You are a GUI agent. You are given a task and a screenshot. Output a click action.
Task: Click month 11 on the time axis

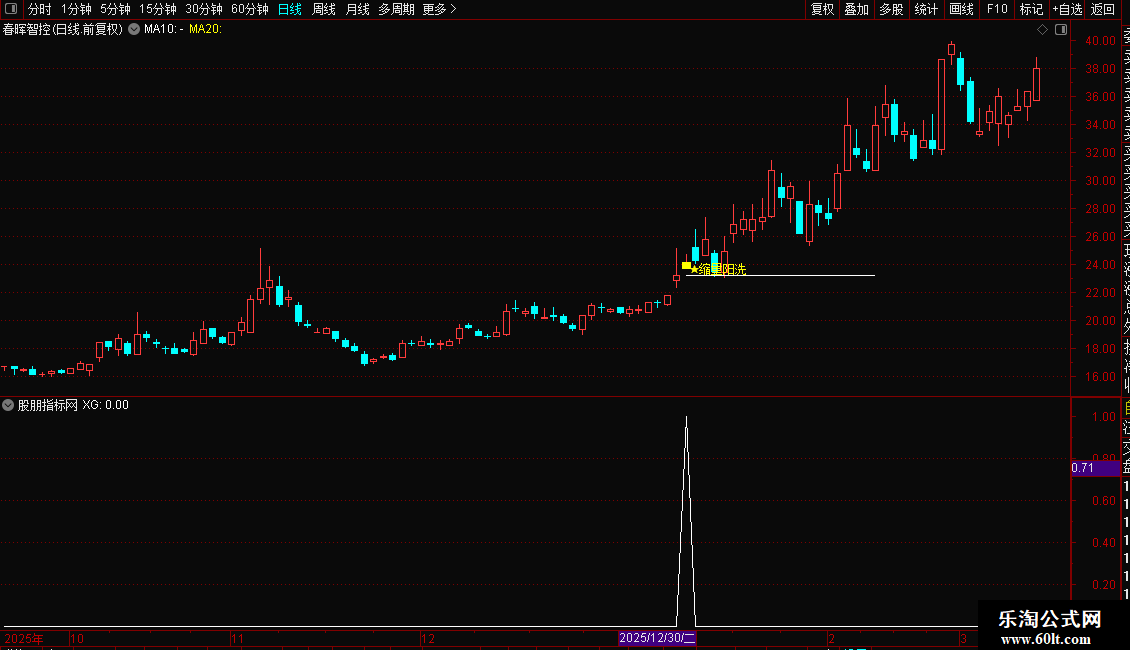(x=239, y=638)
